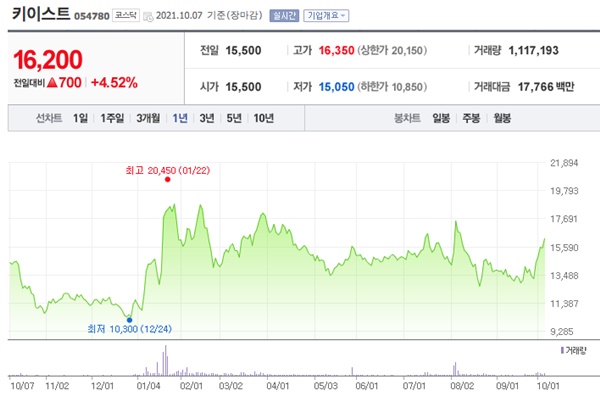The height and width of the screenshot is (401, 600).
Task: Select the 1주일 line chart tab
Action: [x=112, y=118]
